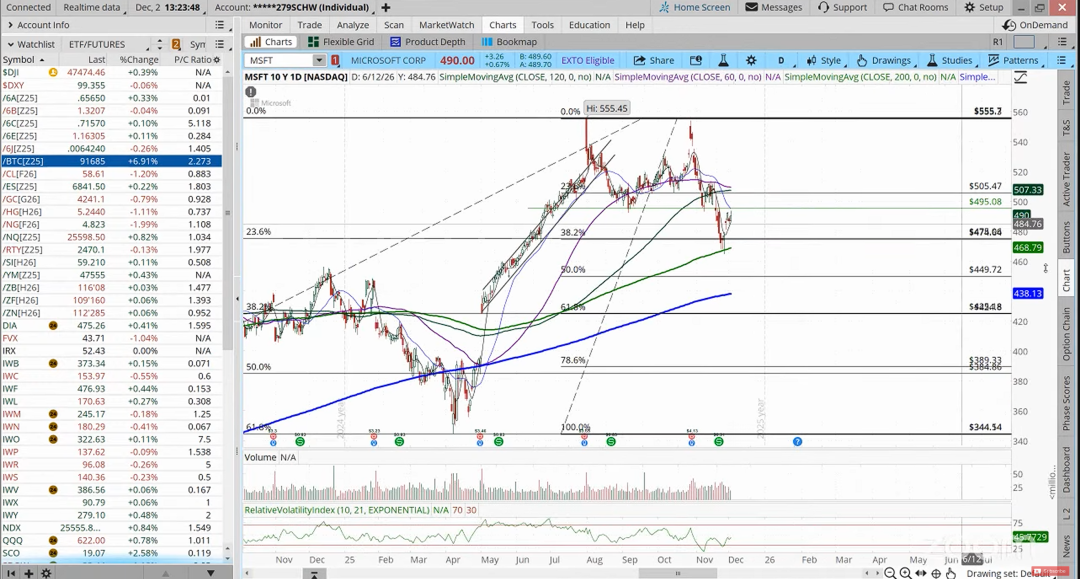This screenshot has height=579, width=1080.
Task: Open the Account Info list menu icon
Action: click(219, 25)
